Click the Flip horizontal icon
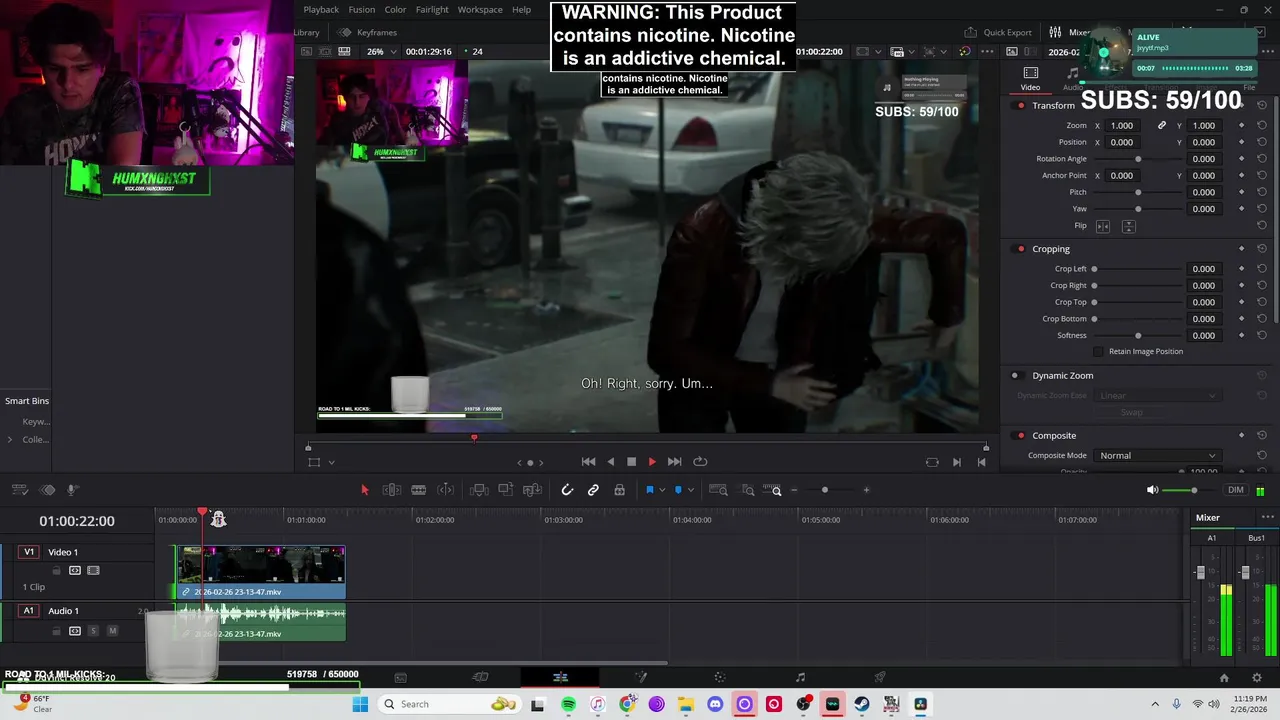This screenshot has height=720, width=1280. pyautogui.click(x=1103, y=226)
